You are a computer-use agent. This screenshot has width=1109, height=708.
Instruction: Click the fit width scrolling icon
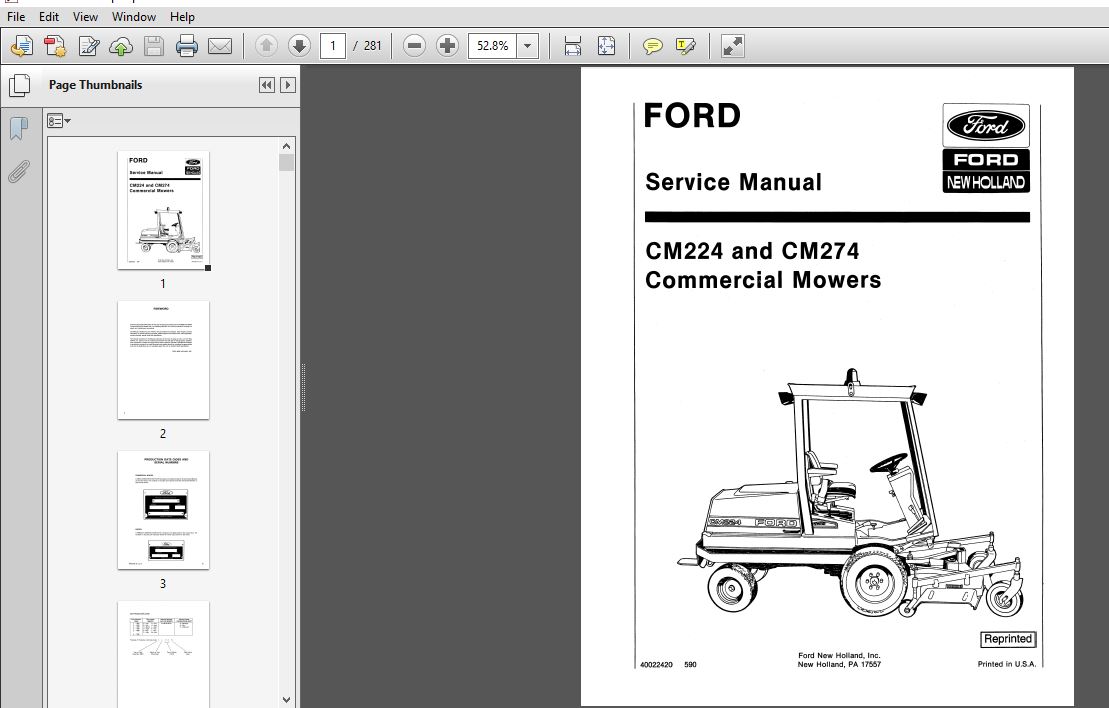pos(572,47)
